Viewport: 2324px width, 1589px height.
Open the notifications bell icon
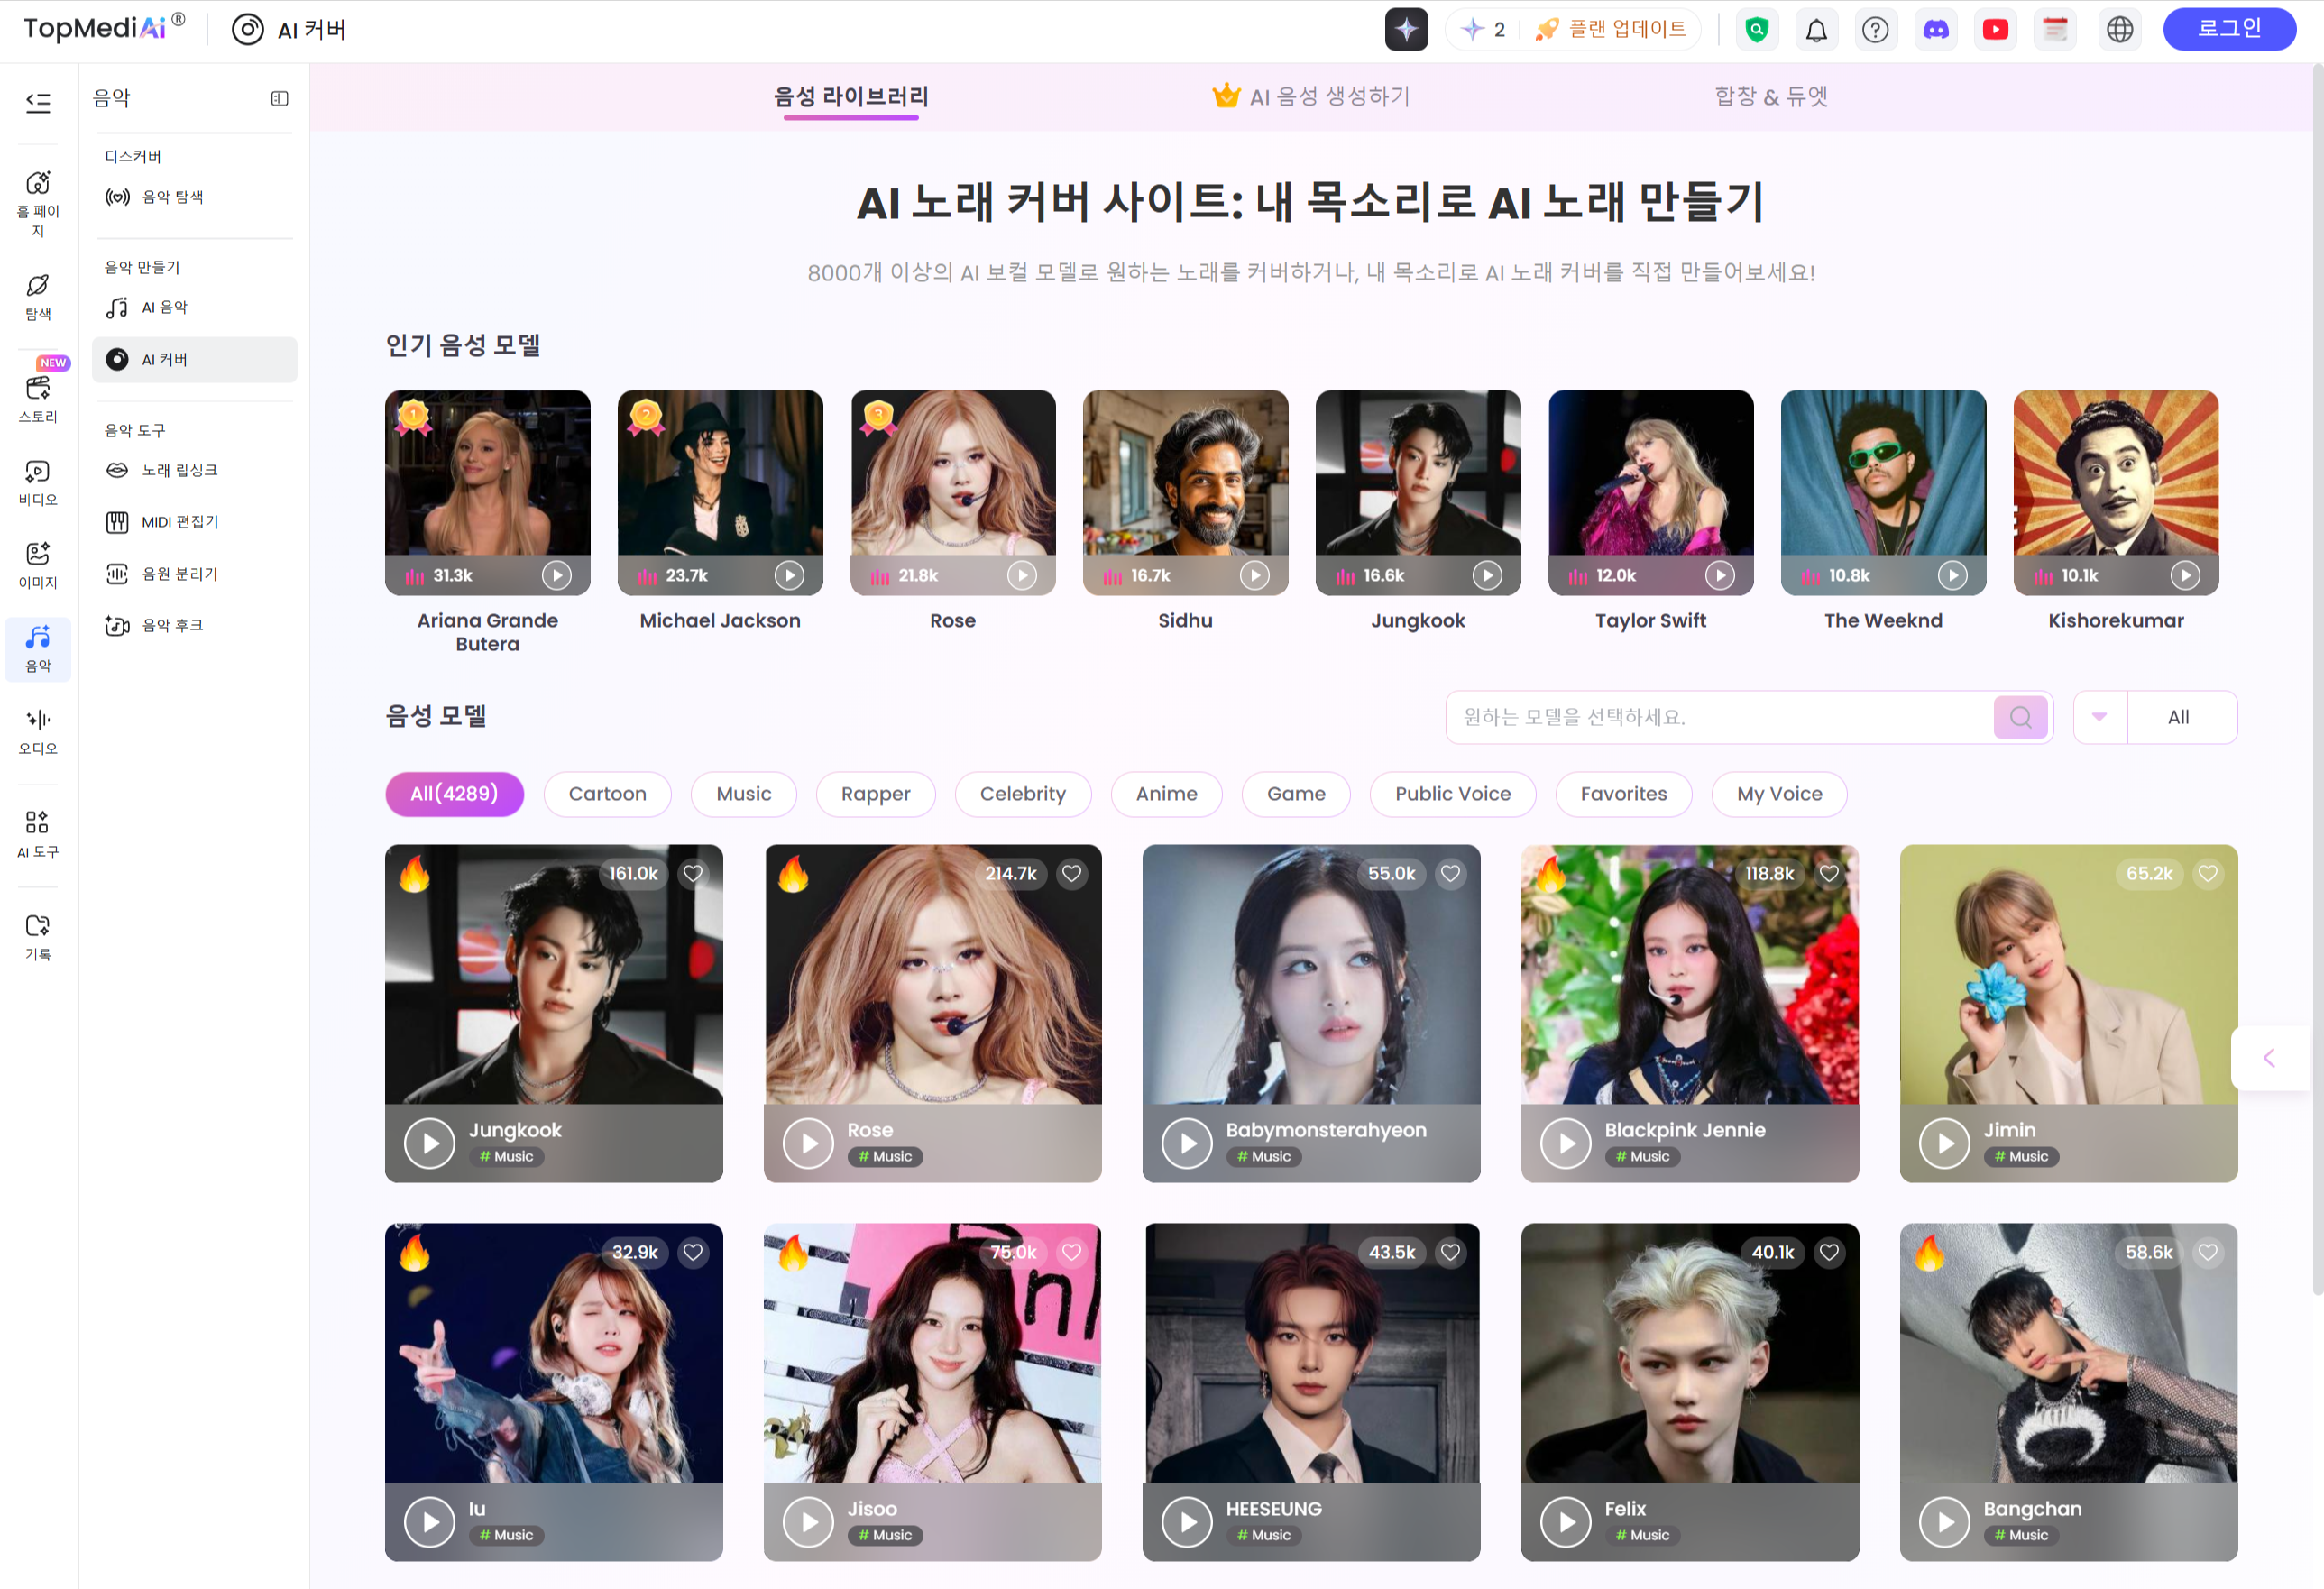click(1816, 29)
